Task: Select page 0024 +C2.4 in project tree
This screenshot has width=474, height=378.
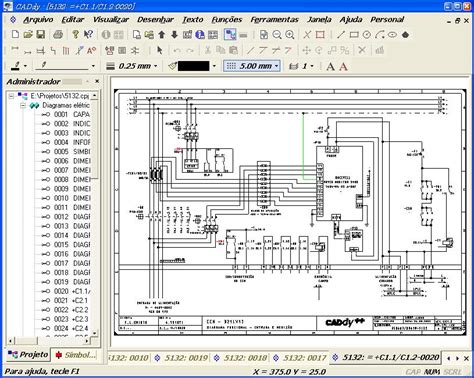Action: [65, 329]
